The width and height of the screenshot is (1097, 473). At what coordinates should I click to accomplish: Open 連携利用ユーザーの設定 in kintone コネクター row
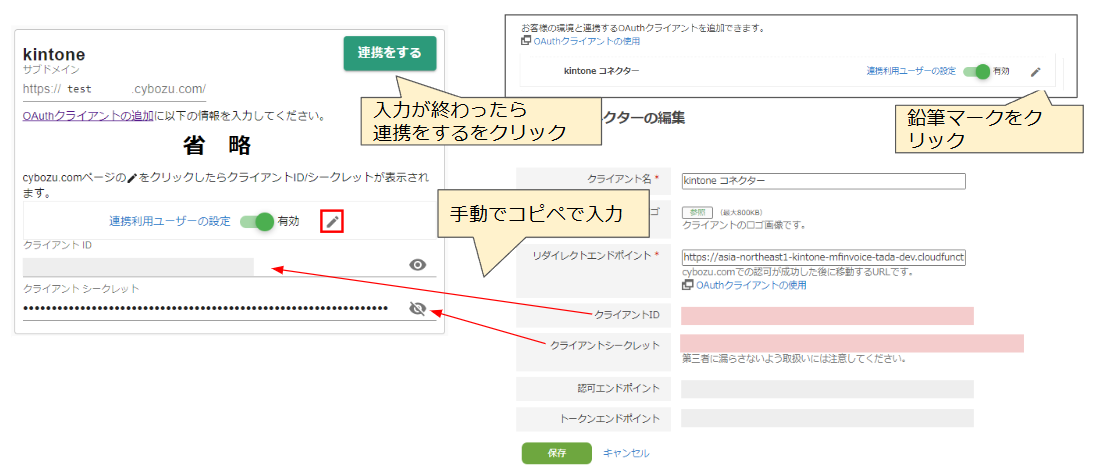click(x=911, y=71)
